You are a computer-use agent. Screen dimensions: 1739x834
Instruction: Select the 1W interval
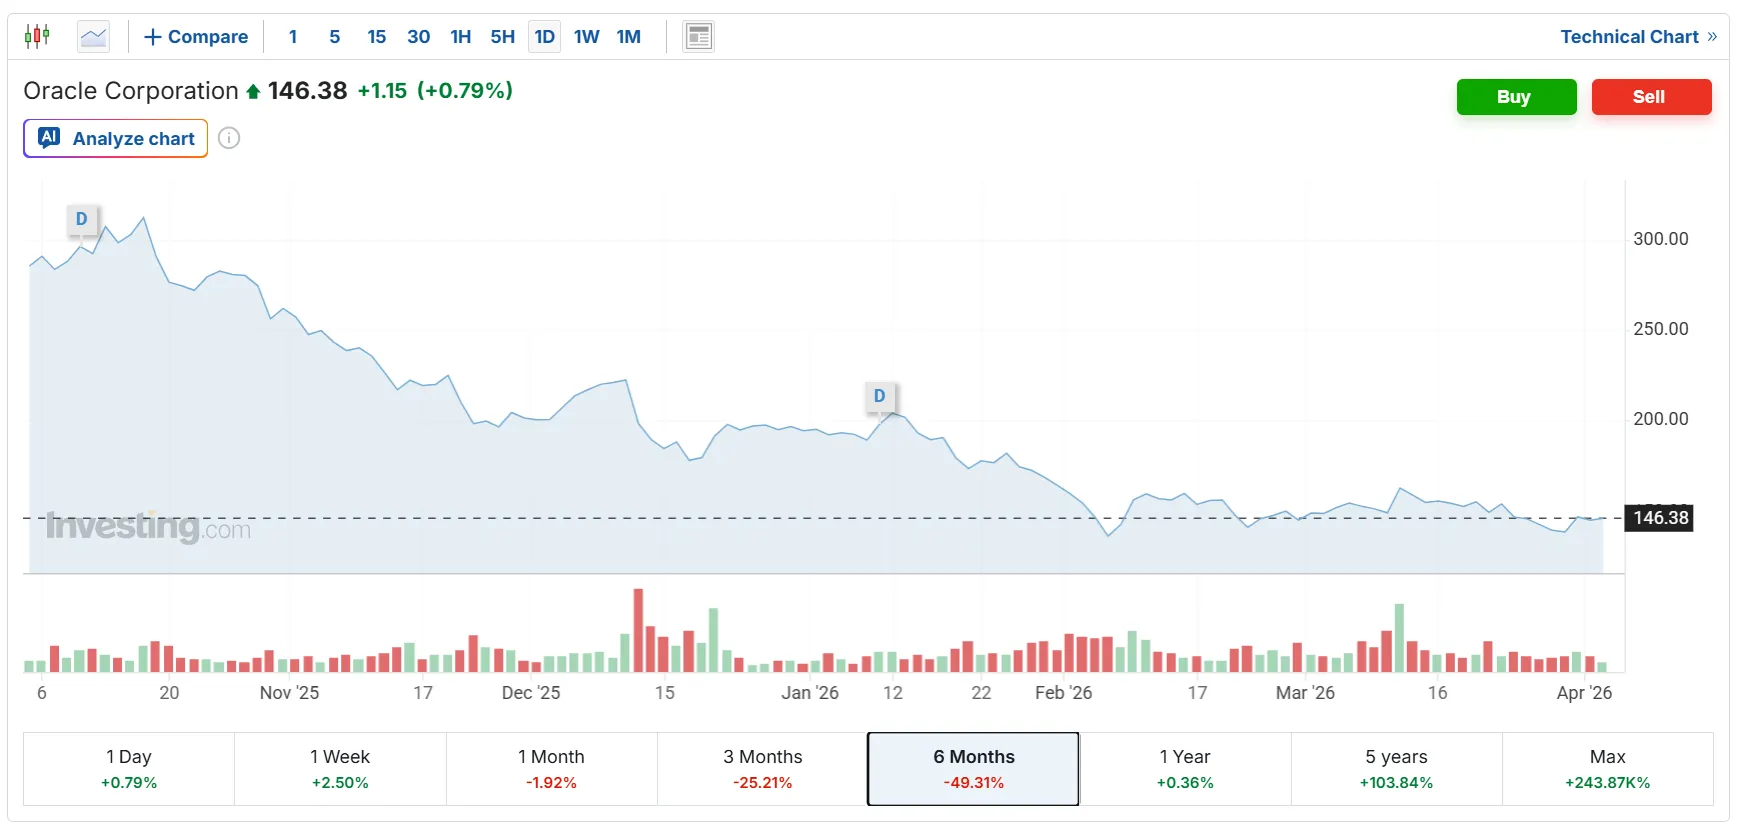[x=586, y=37]
